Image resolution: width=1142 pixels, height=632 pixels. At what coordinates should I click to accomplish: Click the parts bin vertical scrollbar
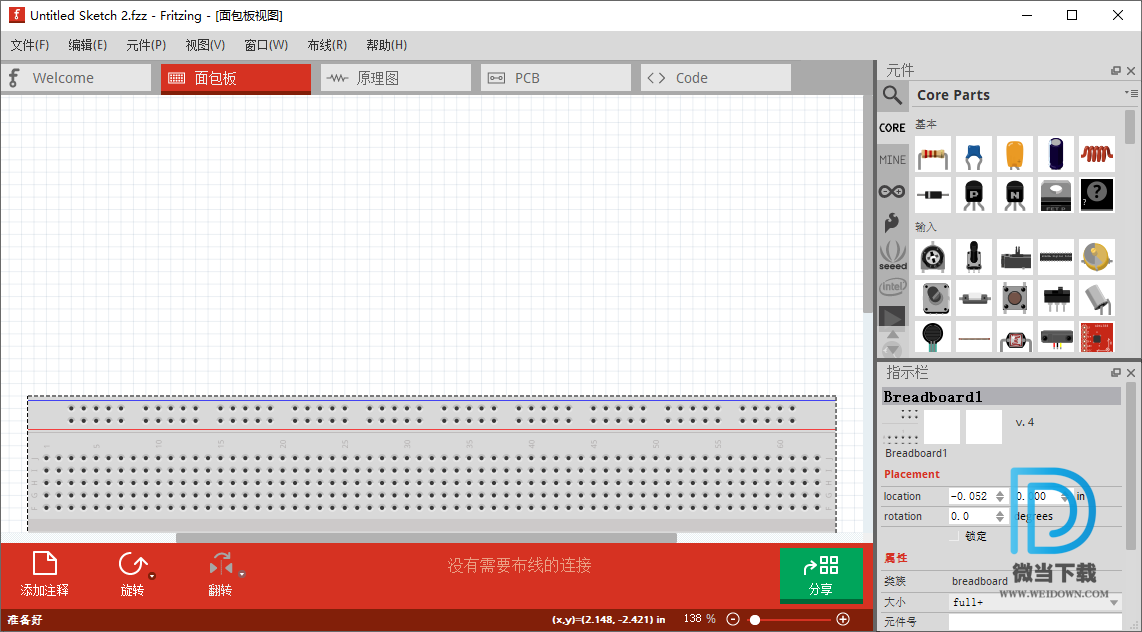click(1130, 127)
